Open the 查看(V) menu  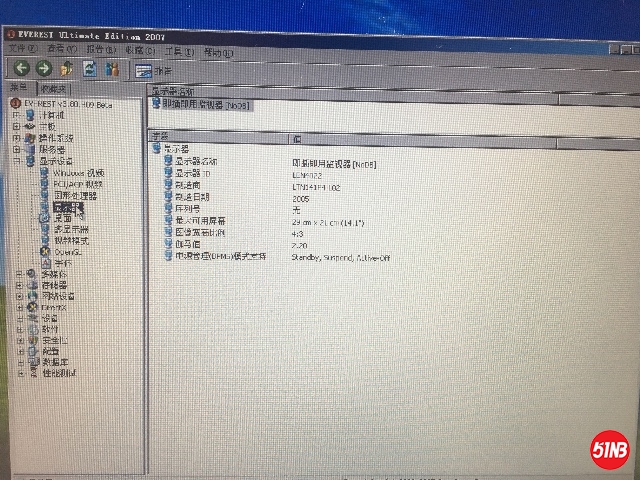(x=62, y=49)
